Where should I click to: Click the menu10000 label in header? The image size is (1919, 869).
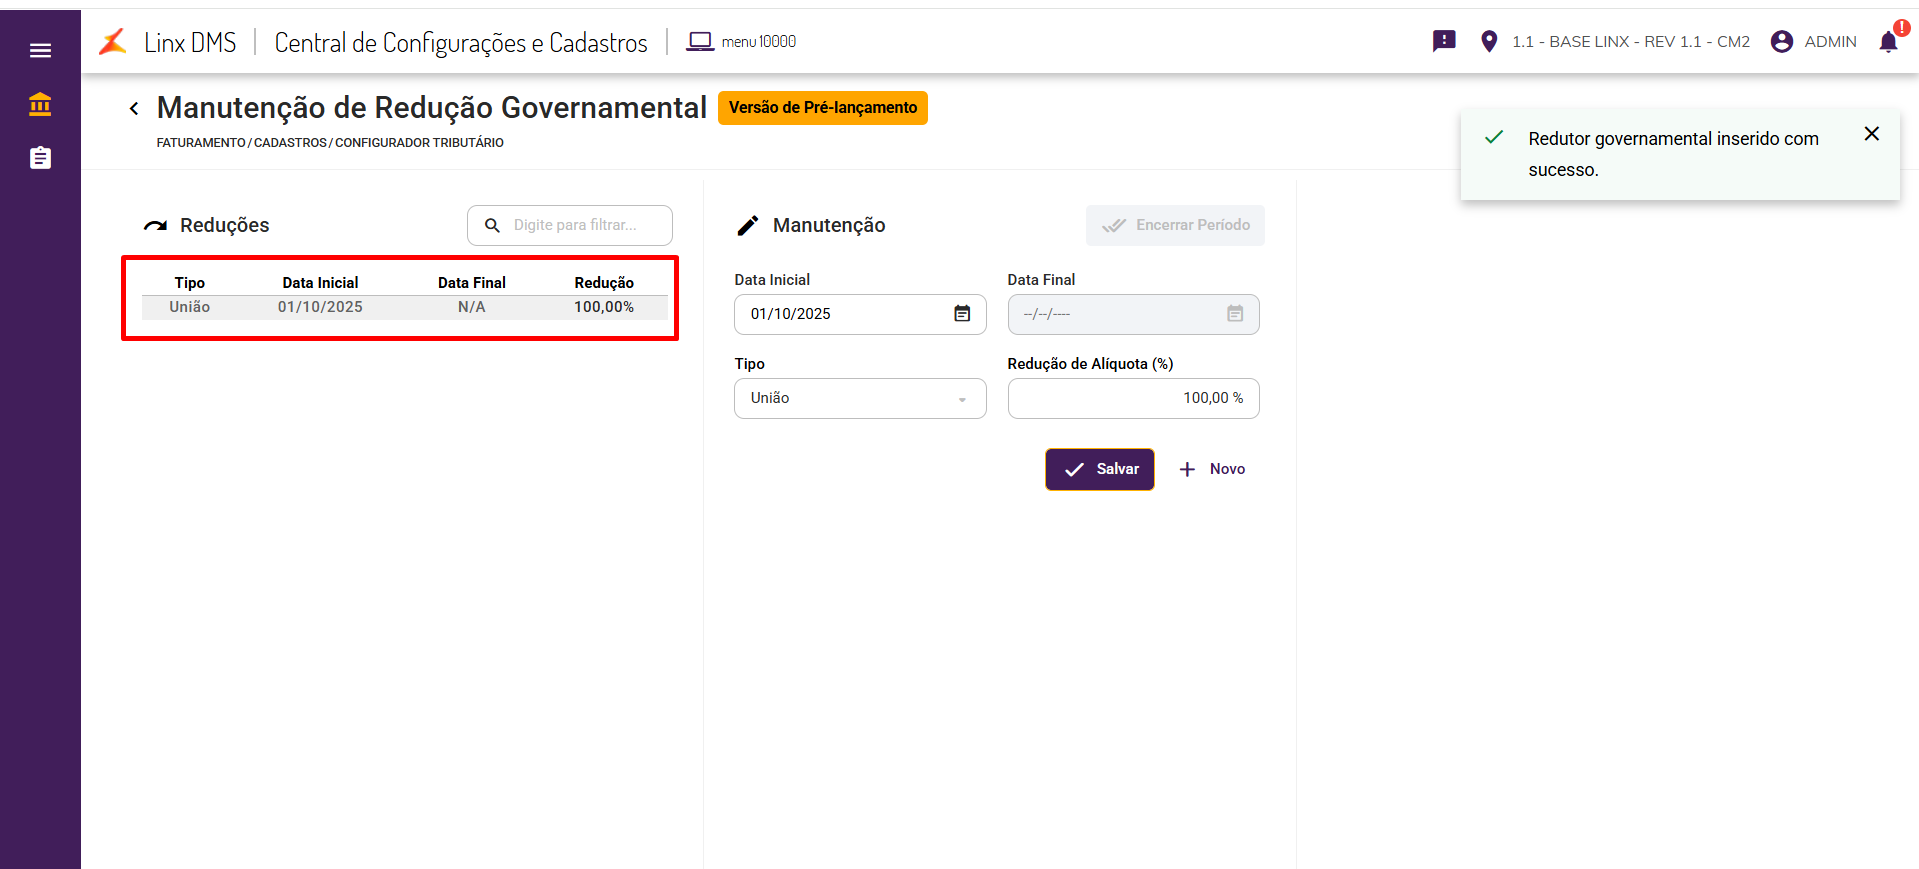[x=758, y=41]
